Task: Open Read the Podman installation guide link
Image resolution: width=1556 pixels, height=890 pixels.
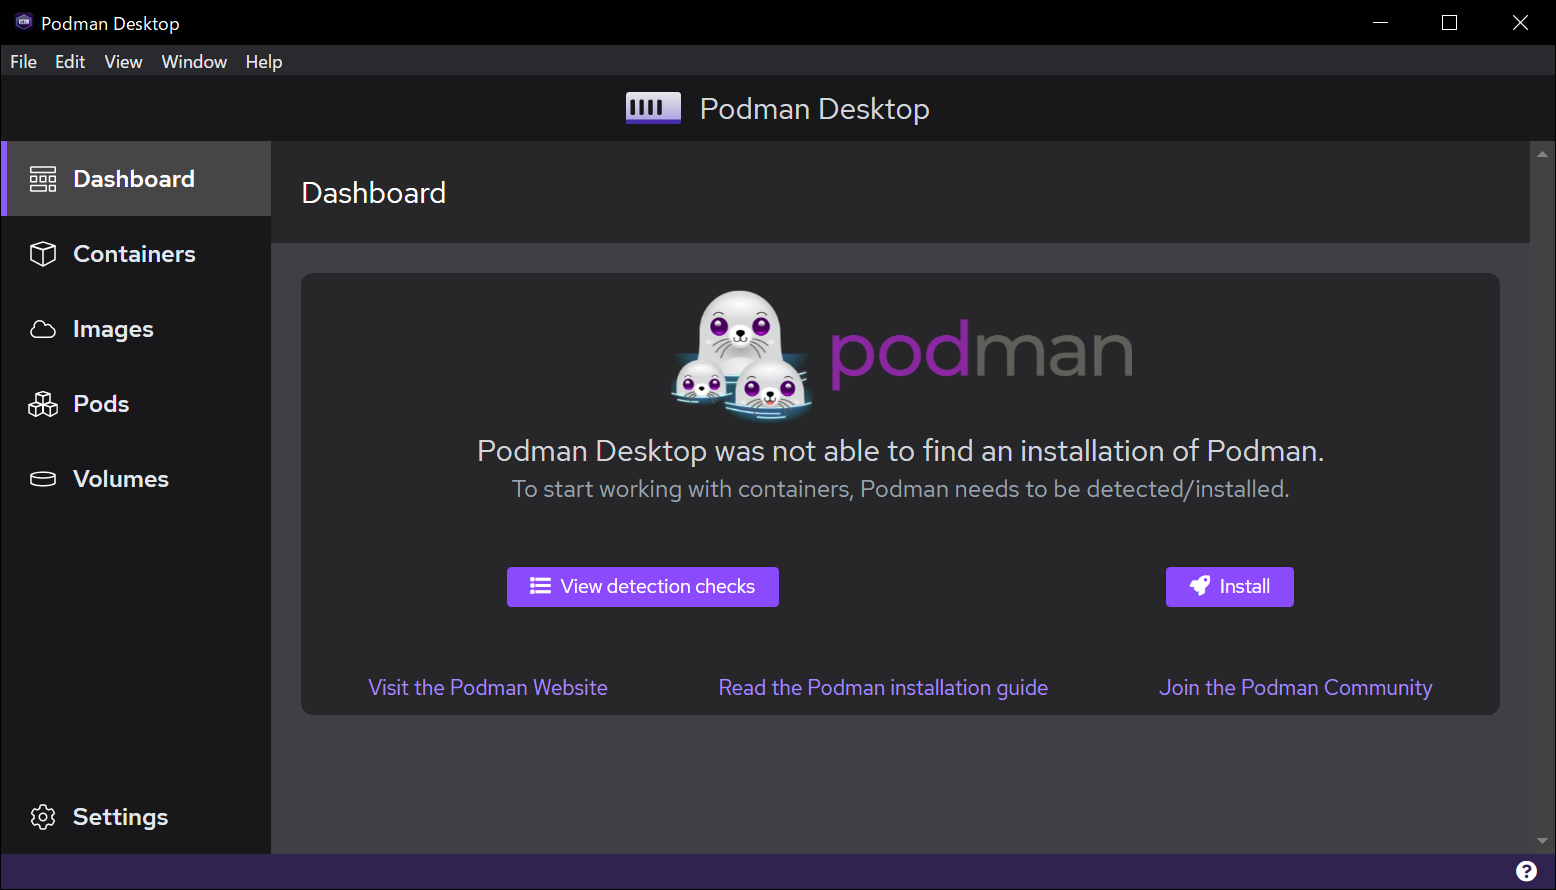Action: coord(883,688)
